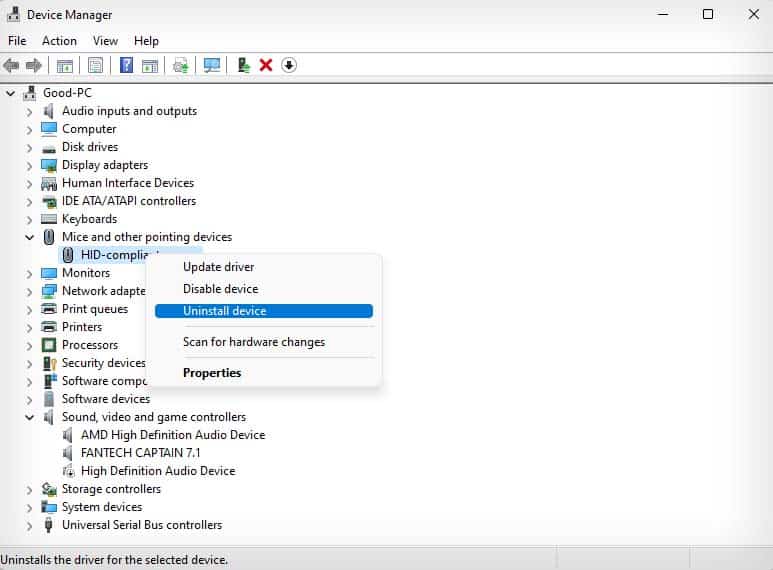Open the View menu

tap(105, 41)
